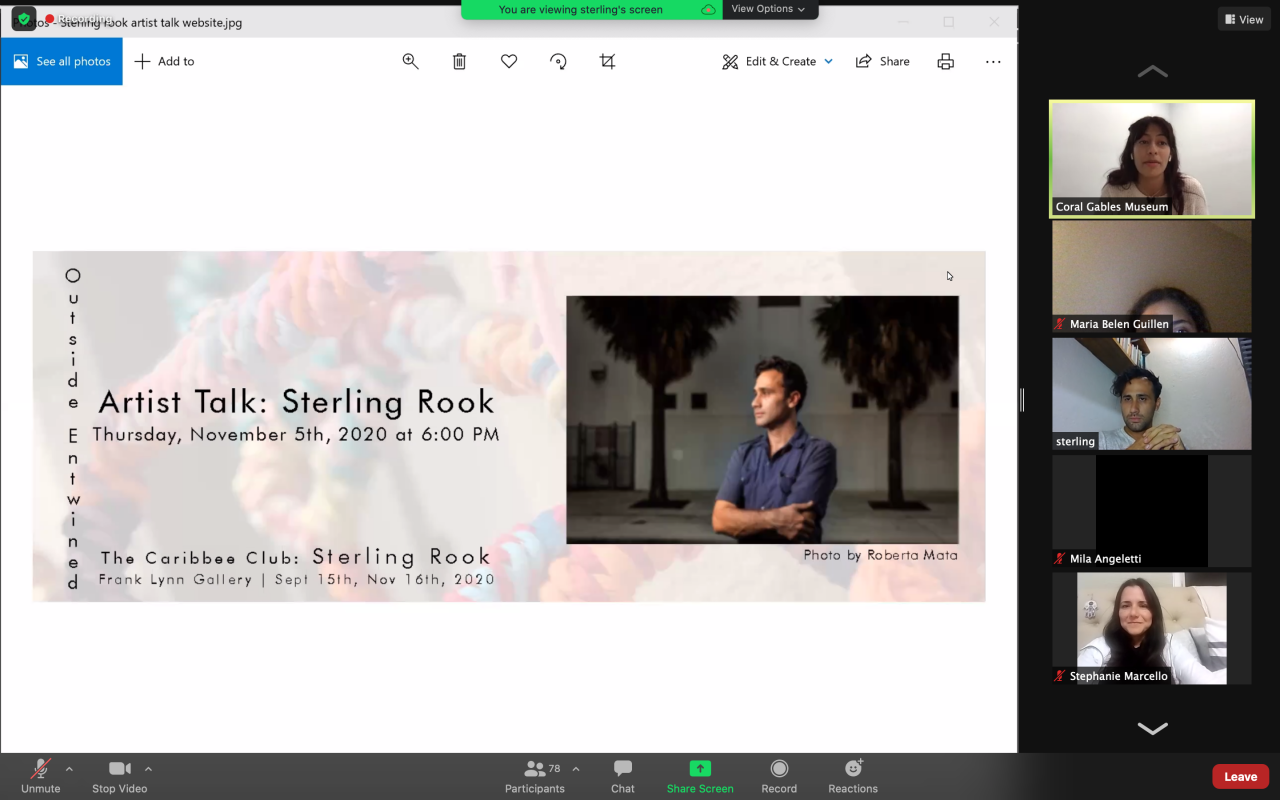
Task: Open the Participants list
Action: coord(535,776)
